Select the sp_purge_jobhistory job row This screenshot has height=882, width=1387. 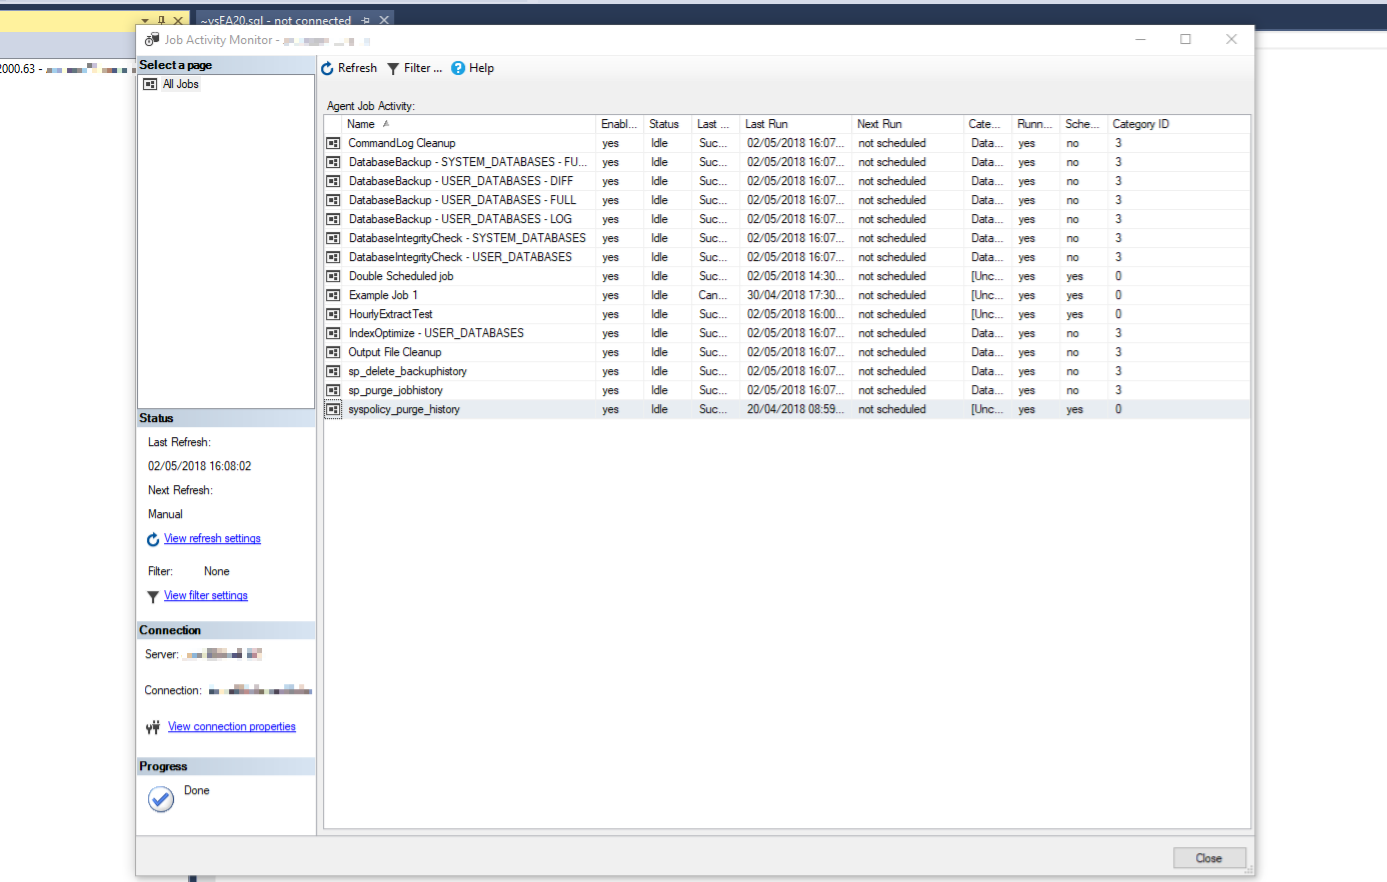(x=395, y=390)
